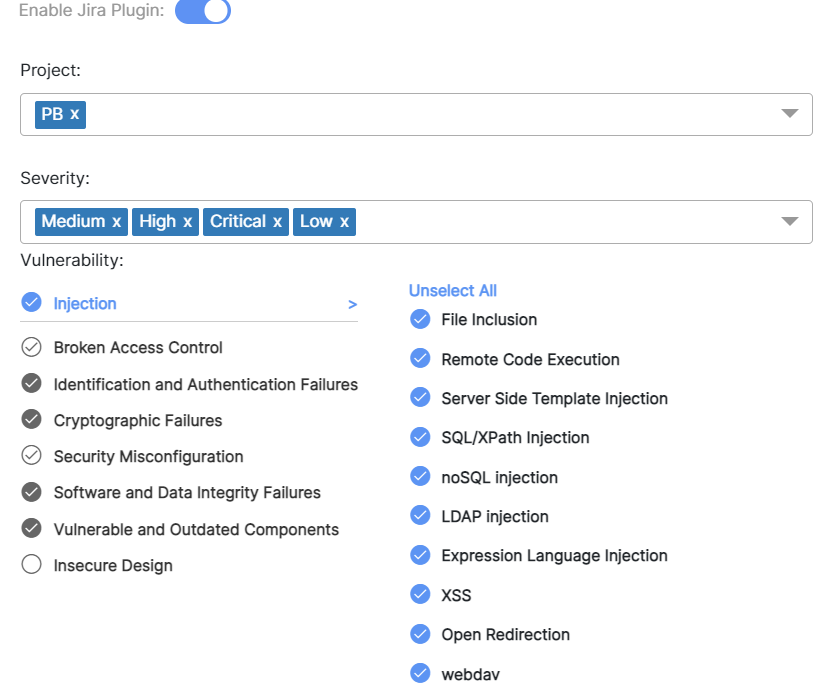Remove the Critical severity tag
Screen dimensions: 828x683
point(275,221)
